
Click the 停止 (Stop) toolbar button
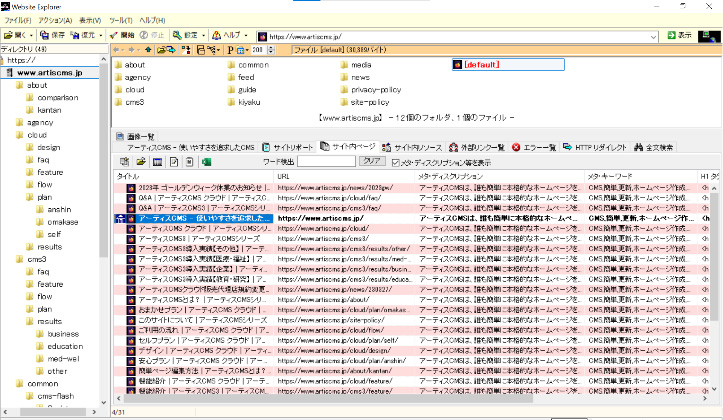pos(152,35)
